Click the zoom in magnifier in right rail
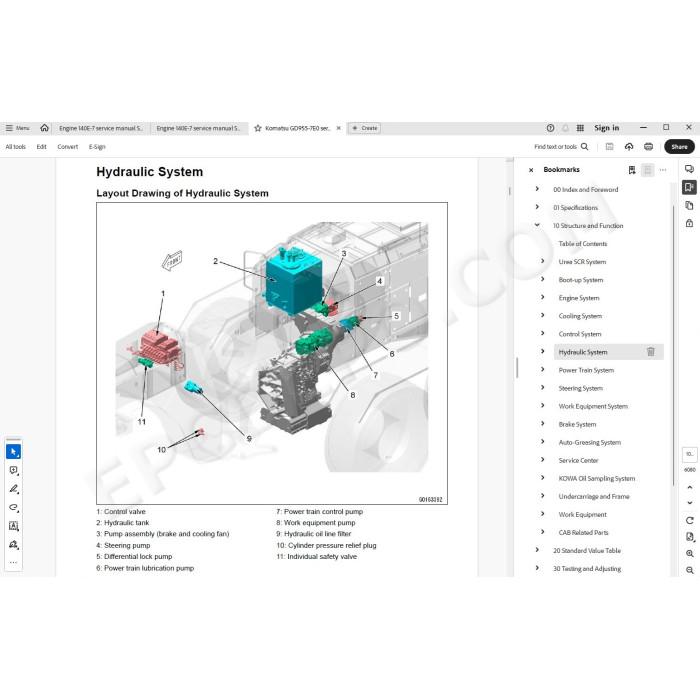The width and height of the screenshot is (700, 700). [x=689, y=554]
